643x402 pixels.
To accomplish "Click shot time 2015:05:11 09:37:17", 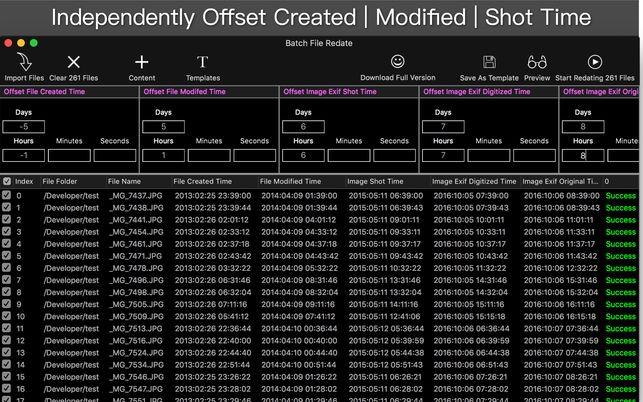I will 385,244.
